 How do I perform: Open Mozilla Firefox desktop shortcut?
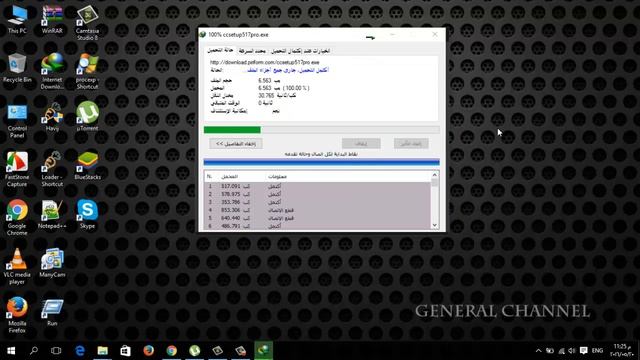17,316
